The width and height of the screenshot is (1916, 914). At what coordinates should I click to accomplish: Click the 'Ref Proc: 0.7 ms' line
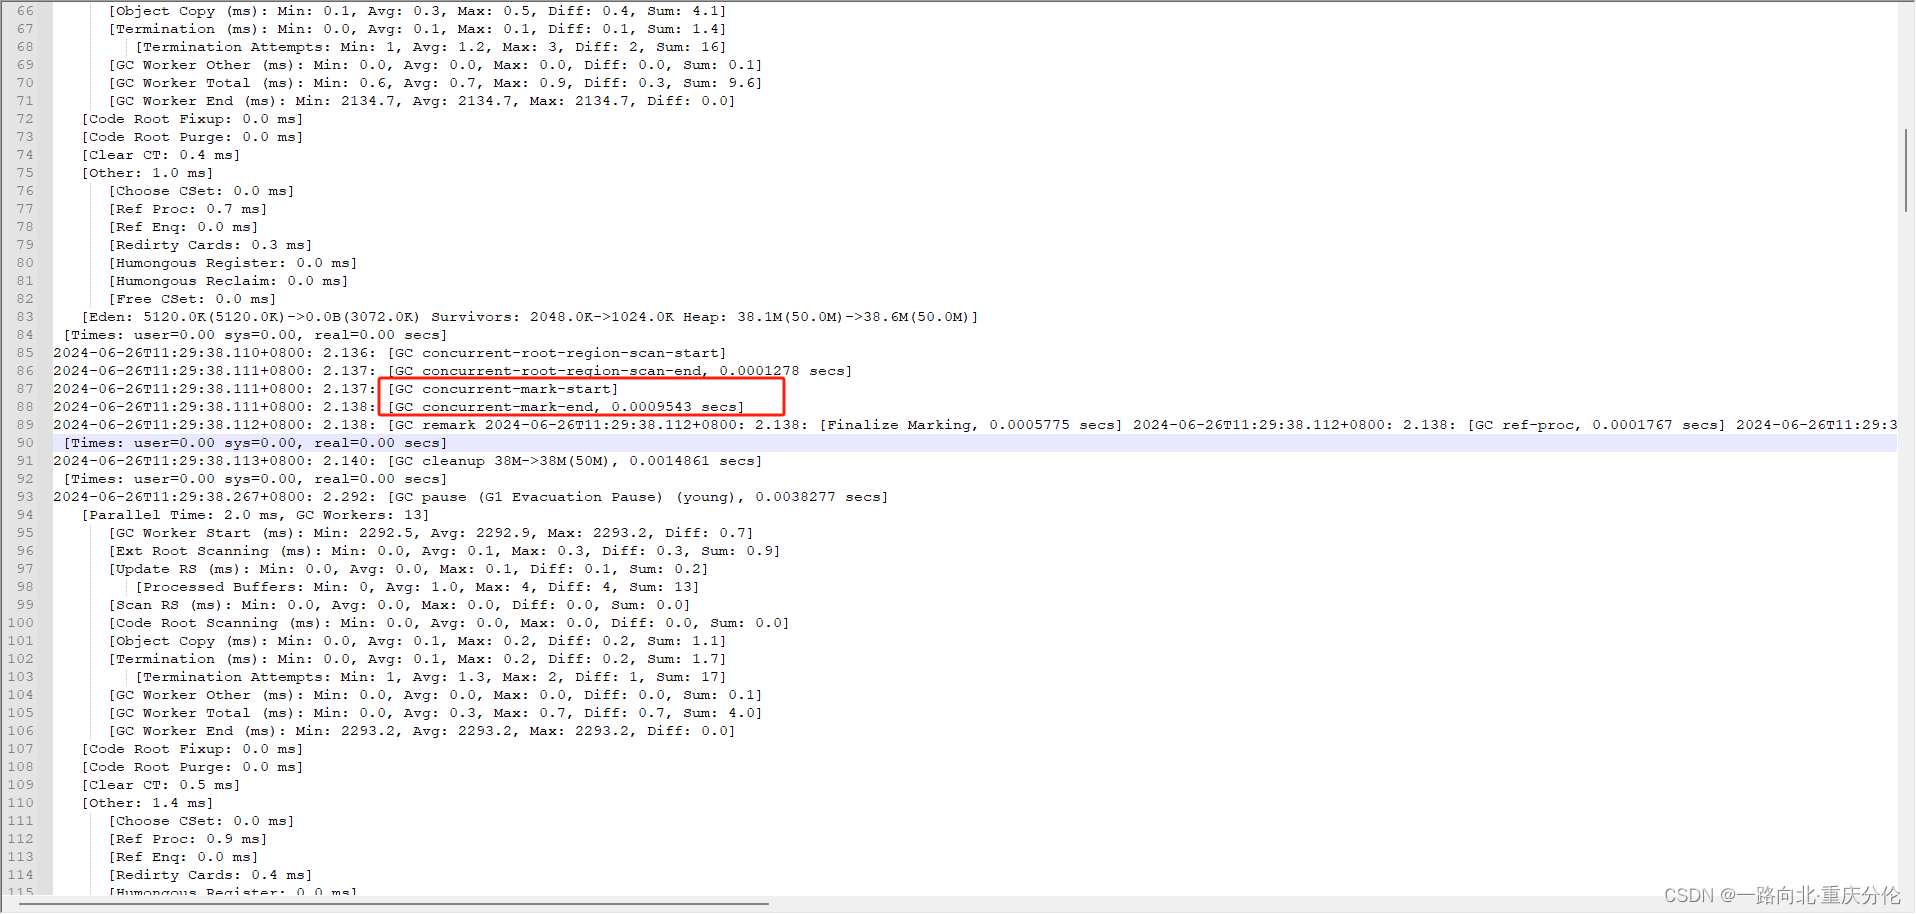point(188,209)
